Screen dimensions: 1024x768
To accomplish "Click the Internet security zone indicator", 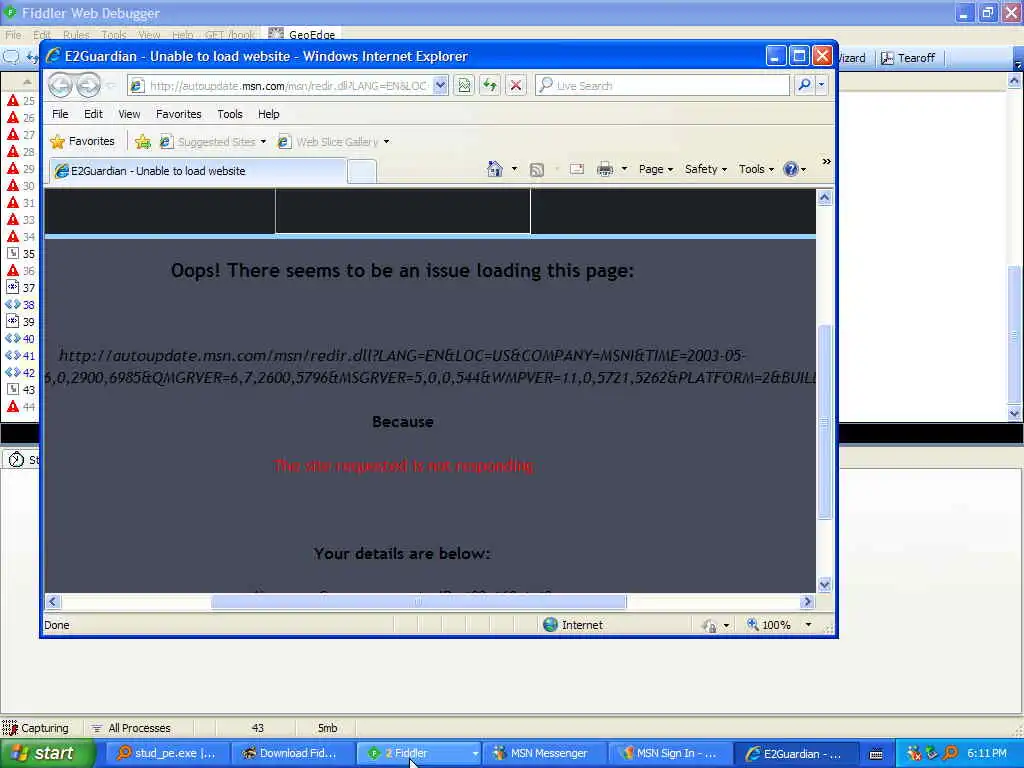I will [573, 625].
